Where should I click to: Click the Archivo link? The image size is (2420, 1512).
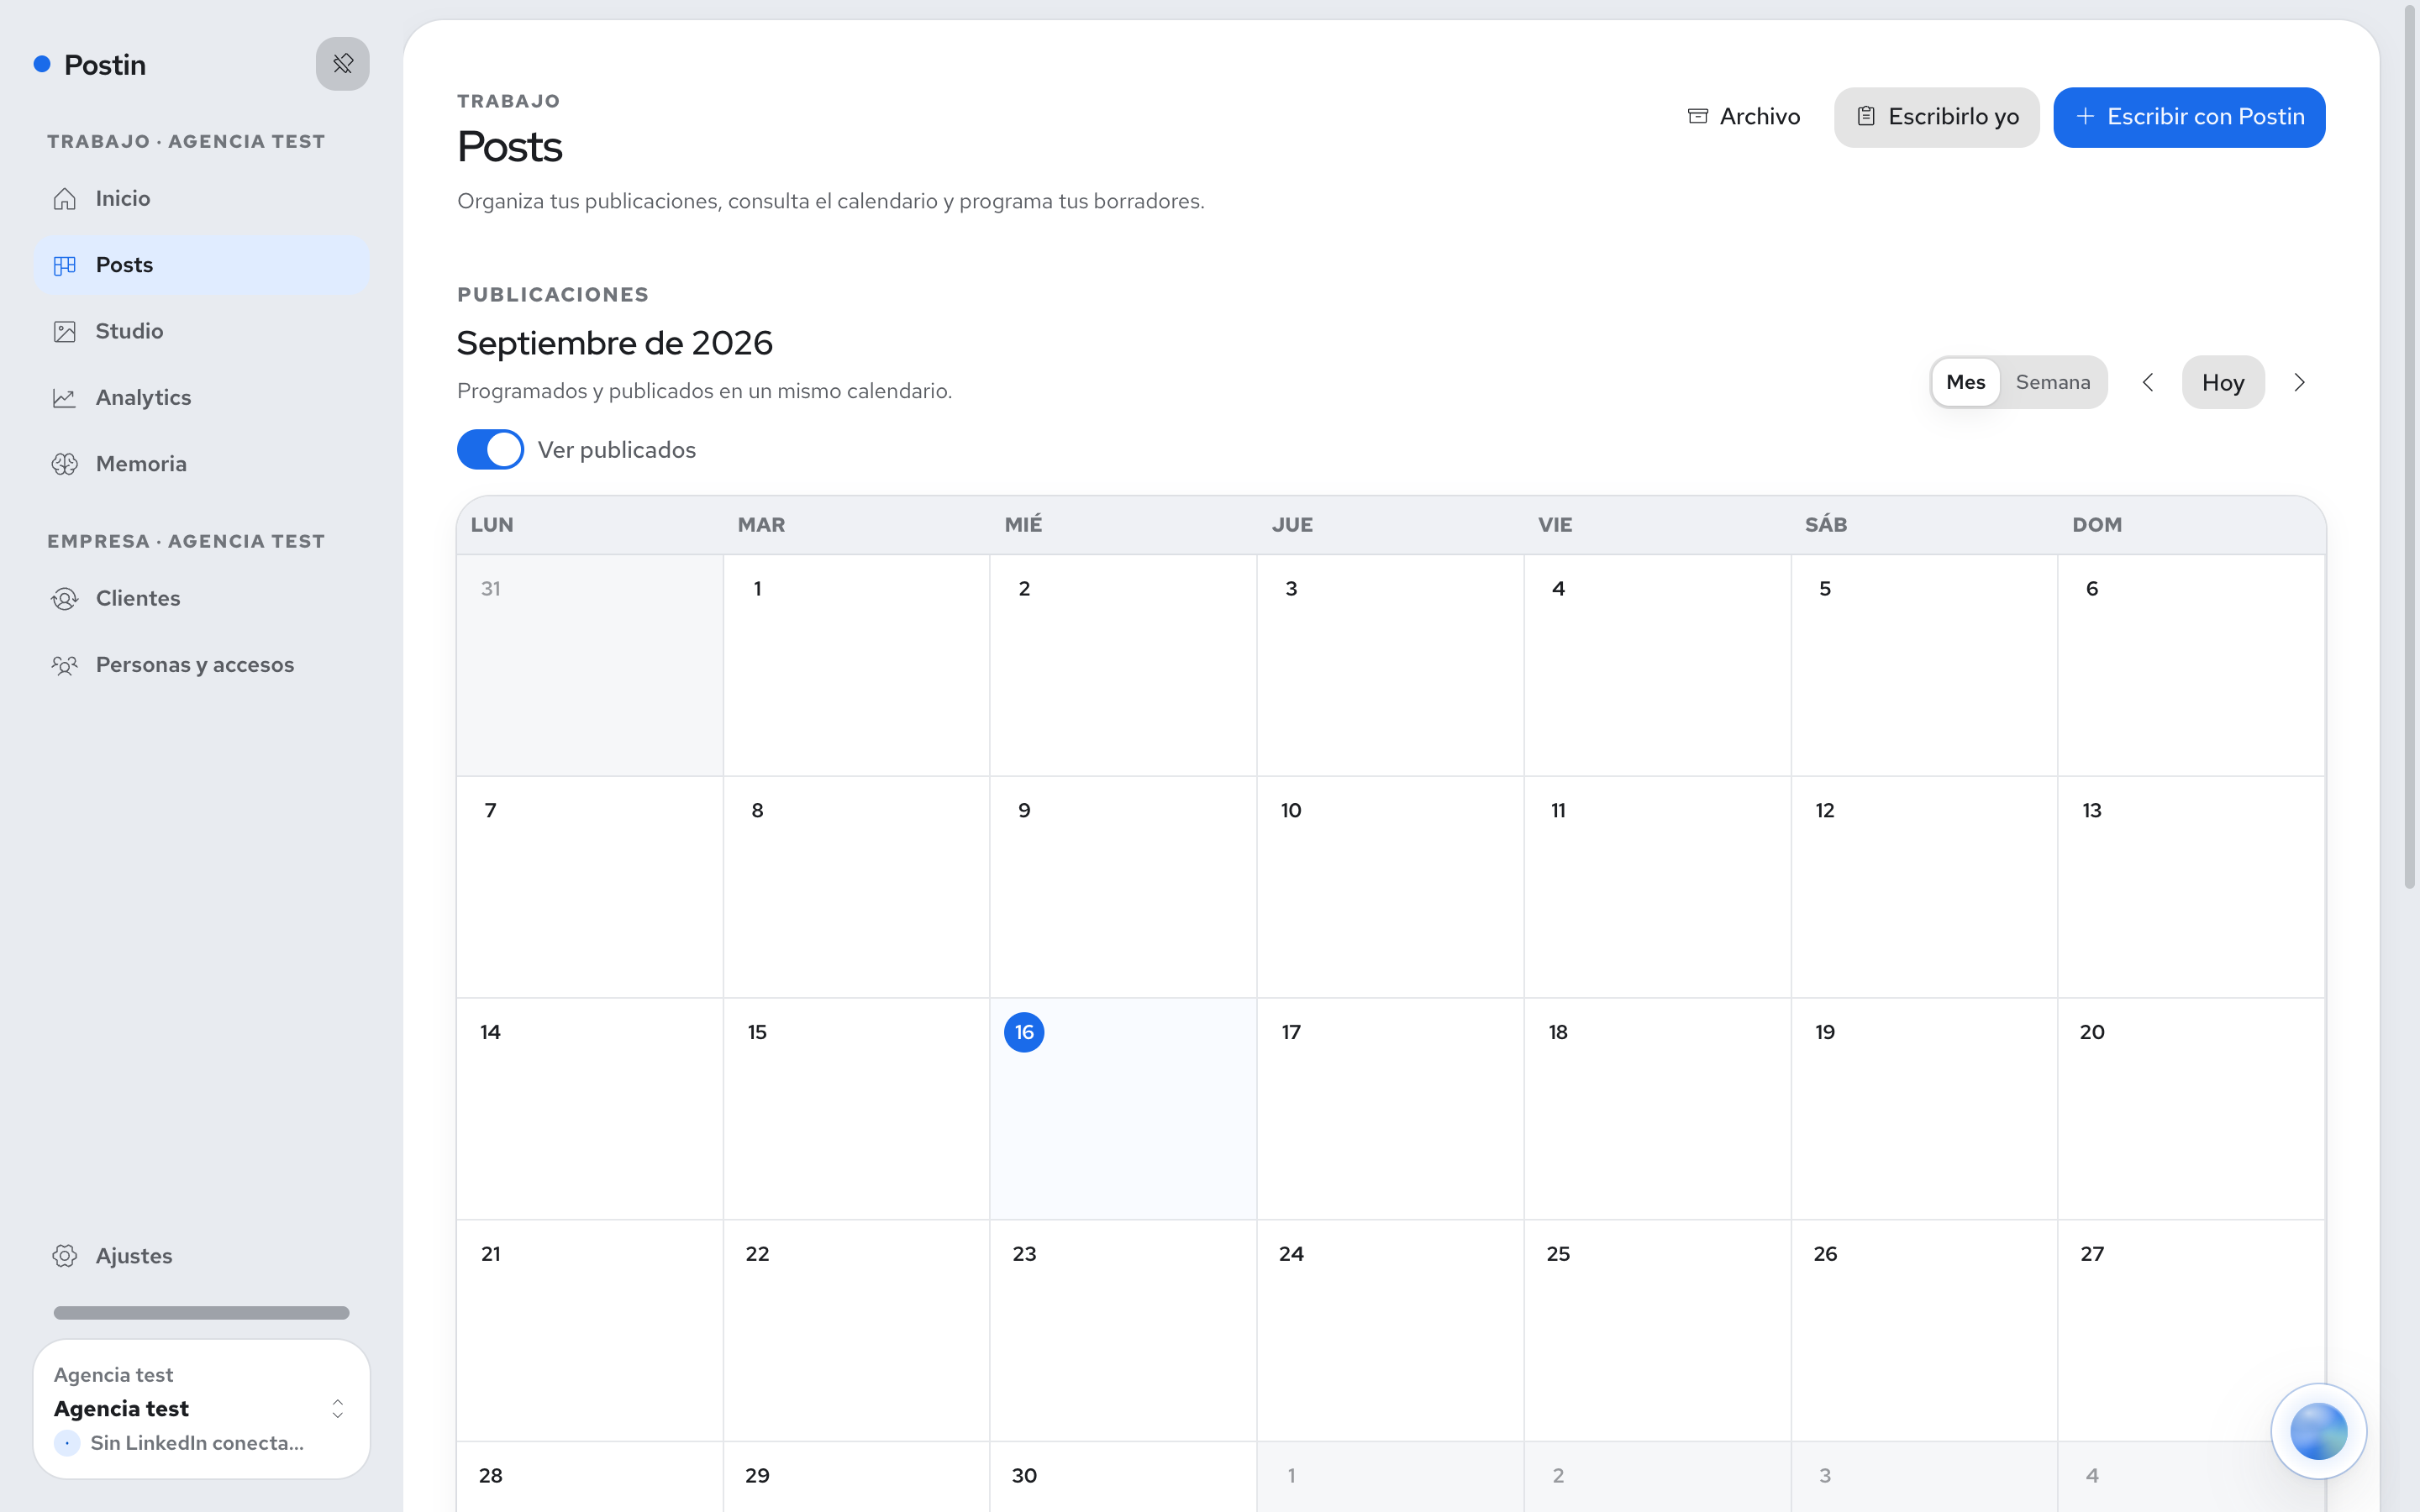[1744, 116]
